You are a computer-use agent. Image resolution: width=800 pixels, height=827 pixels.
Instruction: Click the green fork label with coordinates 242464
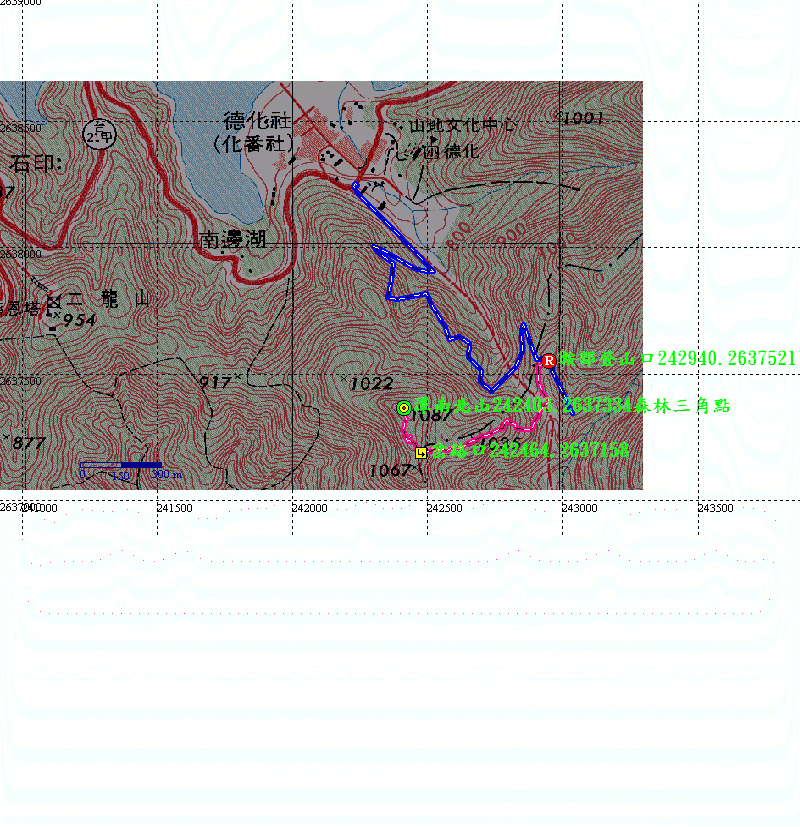529,451
